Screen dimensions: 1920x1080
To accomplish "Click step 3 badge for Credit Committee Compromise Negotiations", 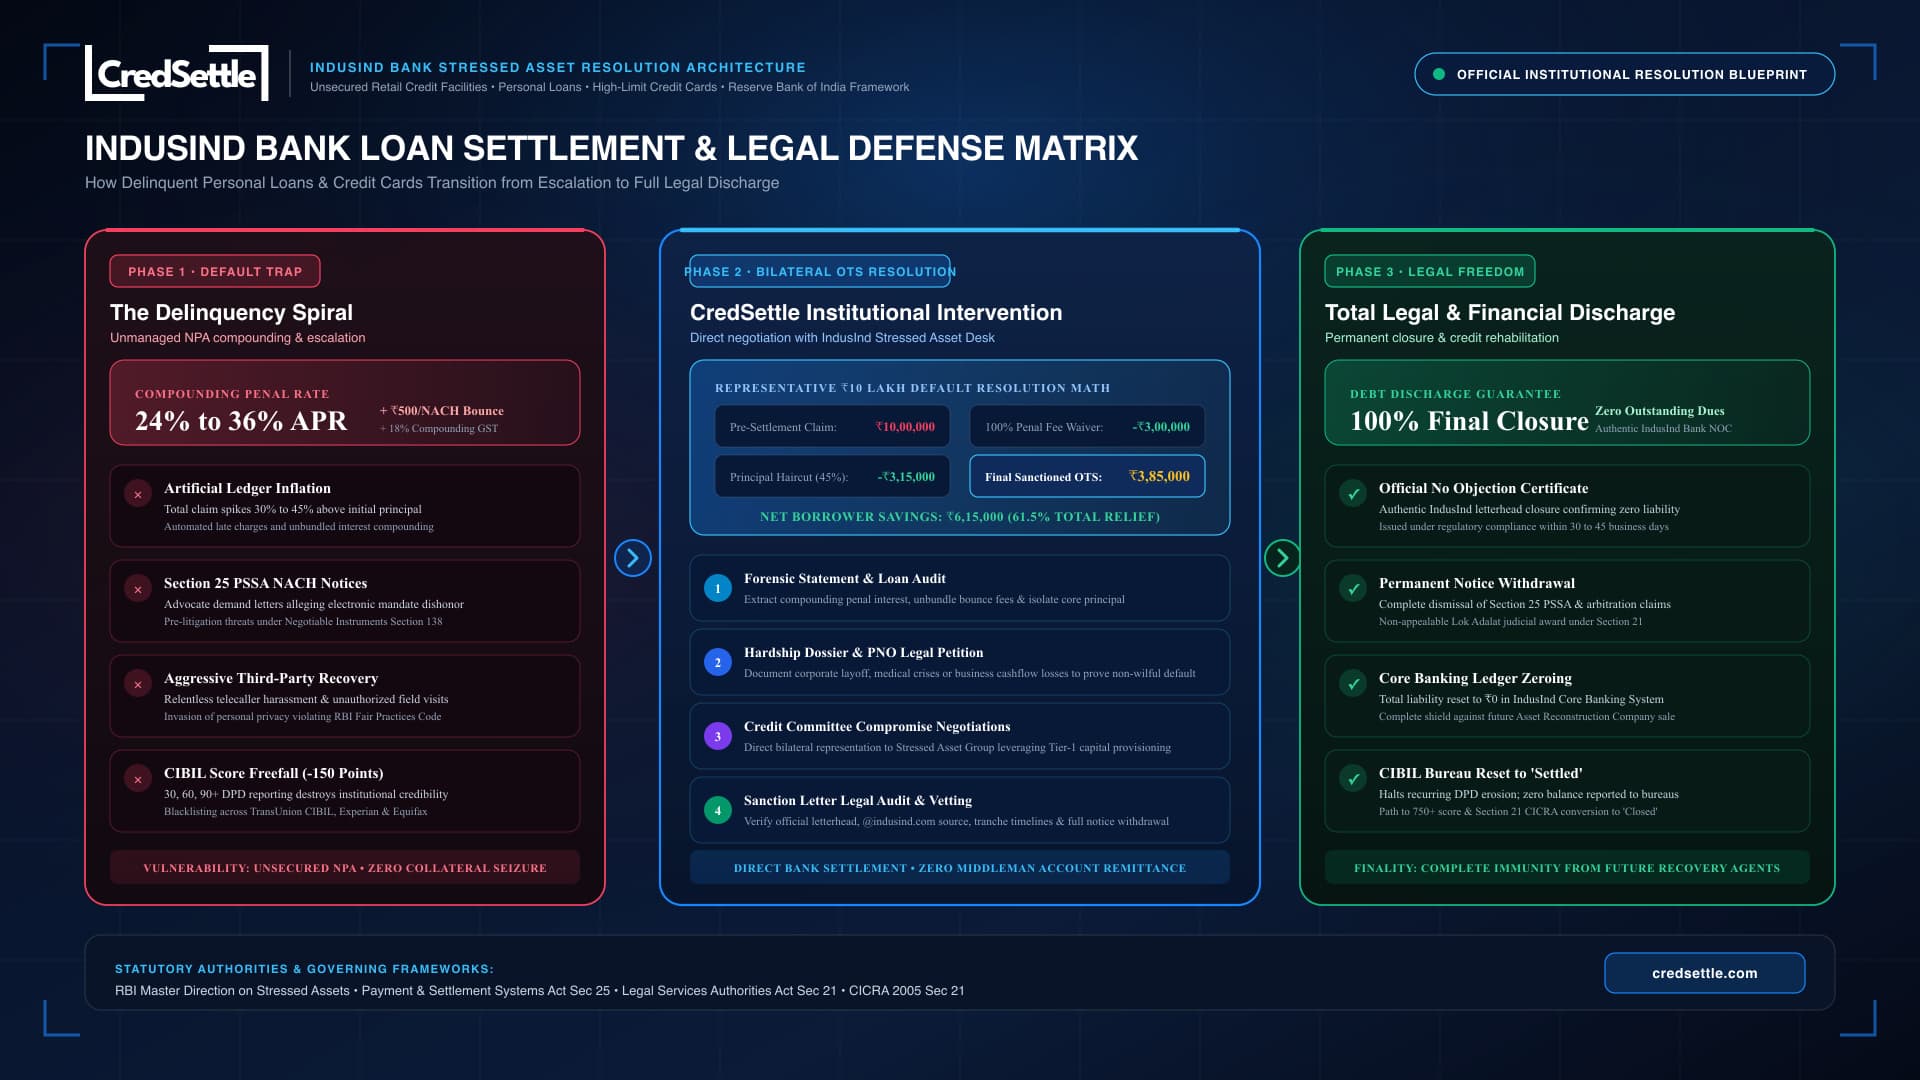I will 718,736.
